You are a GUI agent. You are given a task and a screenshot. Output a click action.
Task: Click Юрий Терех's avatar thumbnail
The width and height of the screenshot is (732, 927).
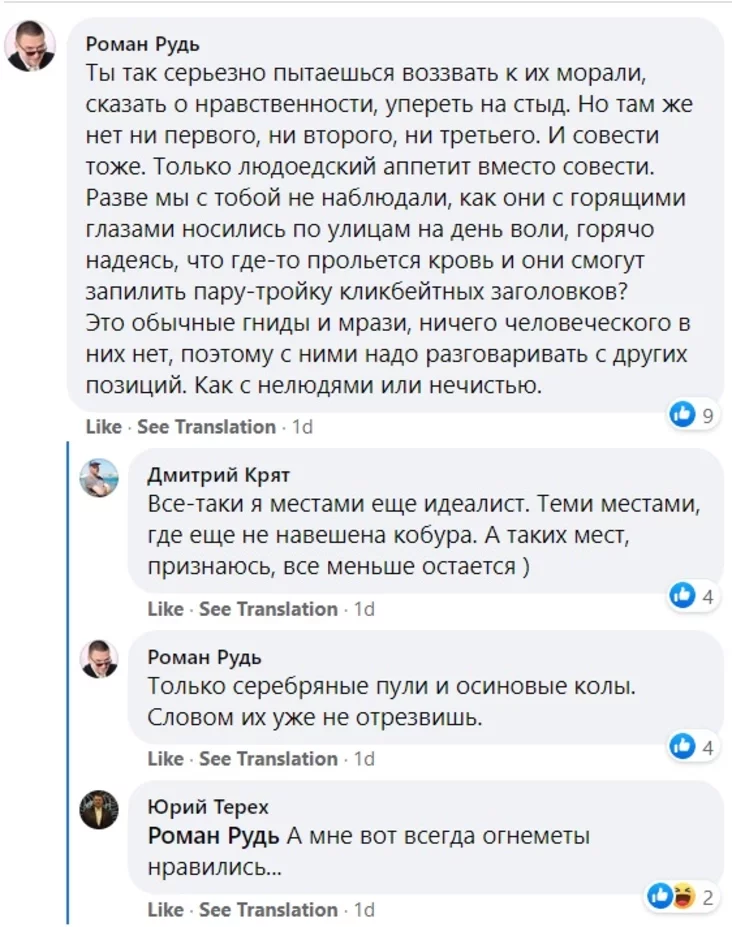99,809
